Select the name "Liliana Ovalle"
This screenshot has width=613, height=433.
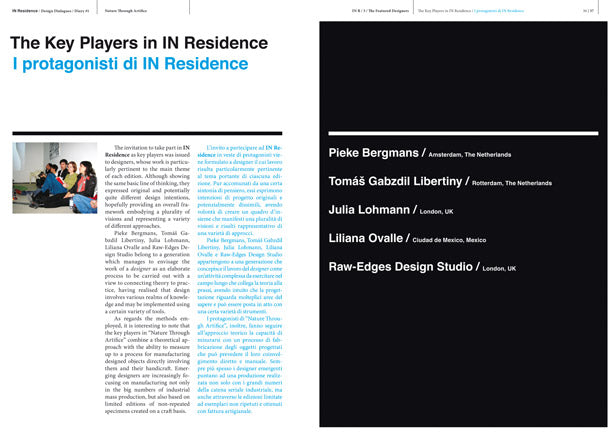pyautogui.click(x=366, y=238)
